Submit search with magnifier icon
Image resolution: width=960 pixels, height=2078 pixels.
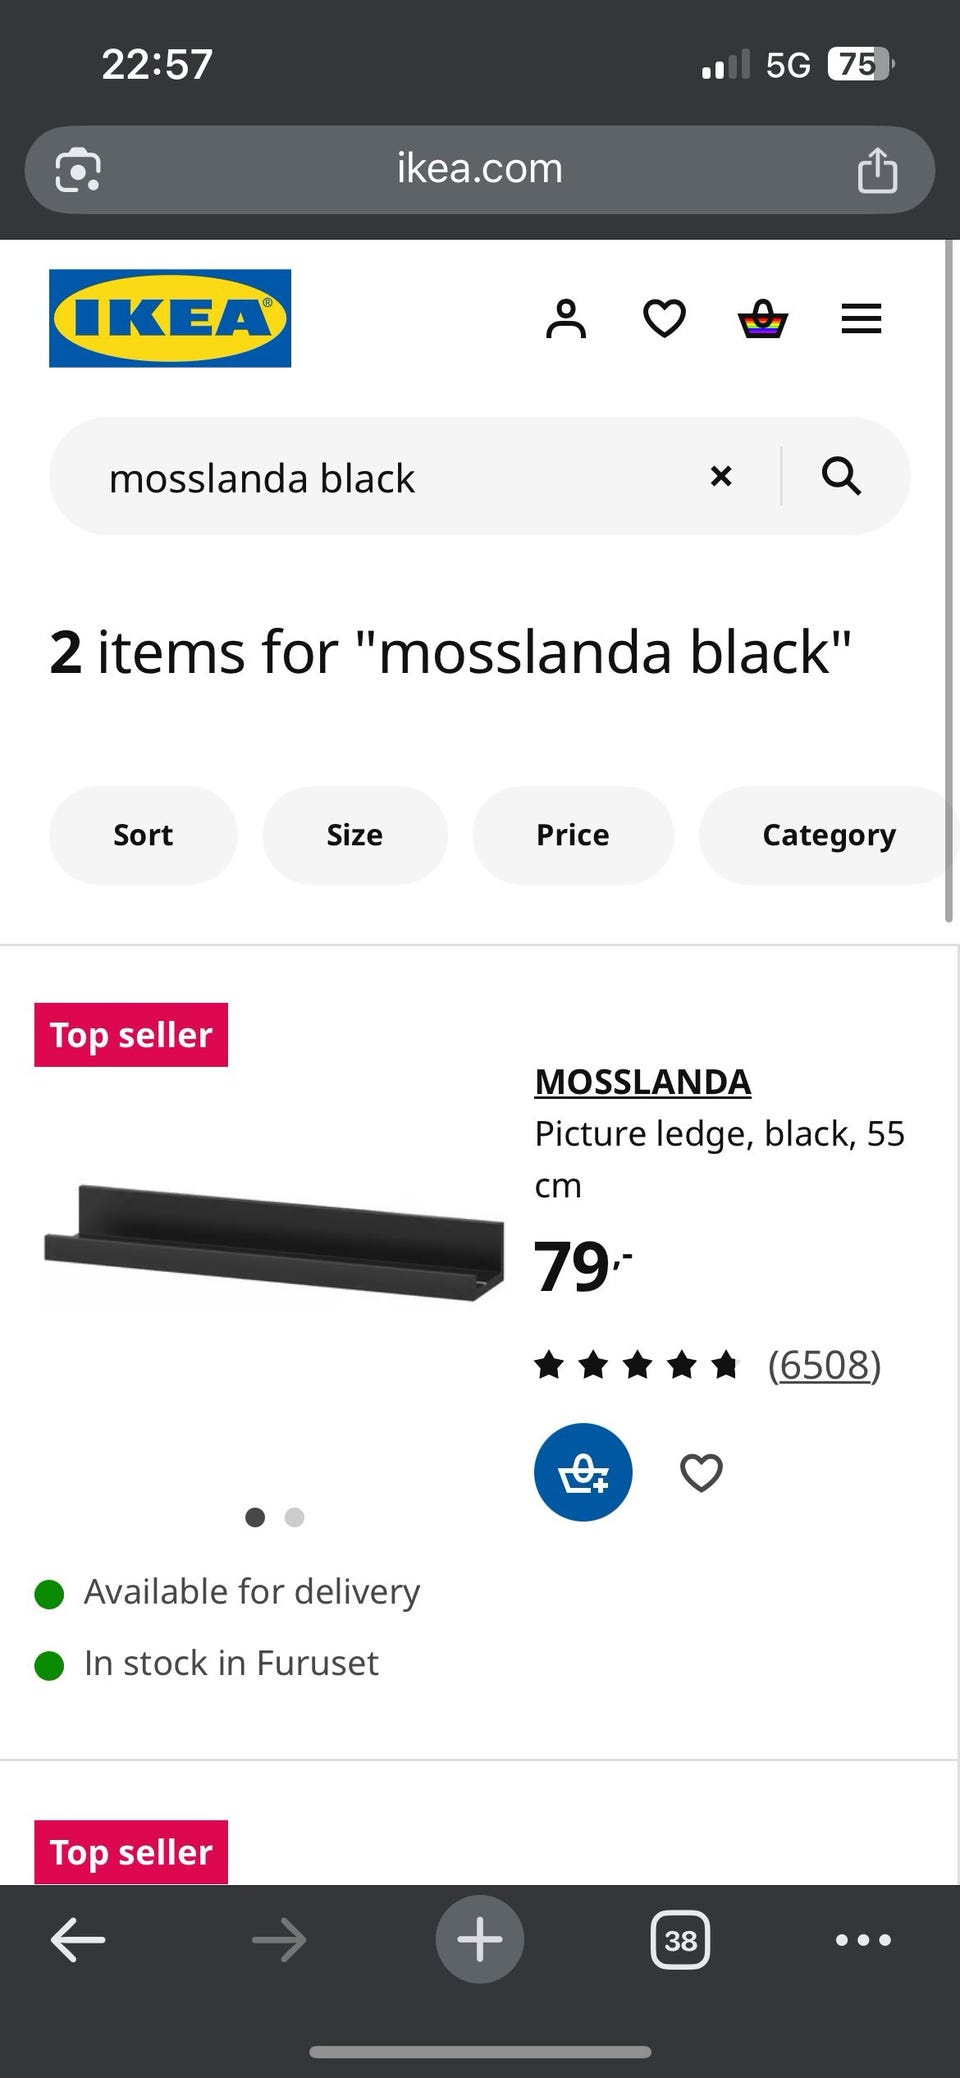841,476
